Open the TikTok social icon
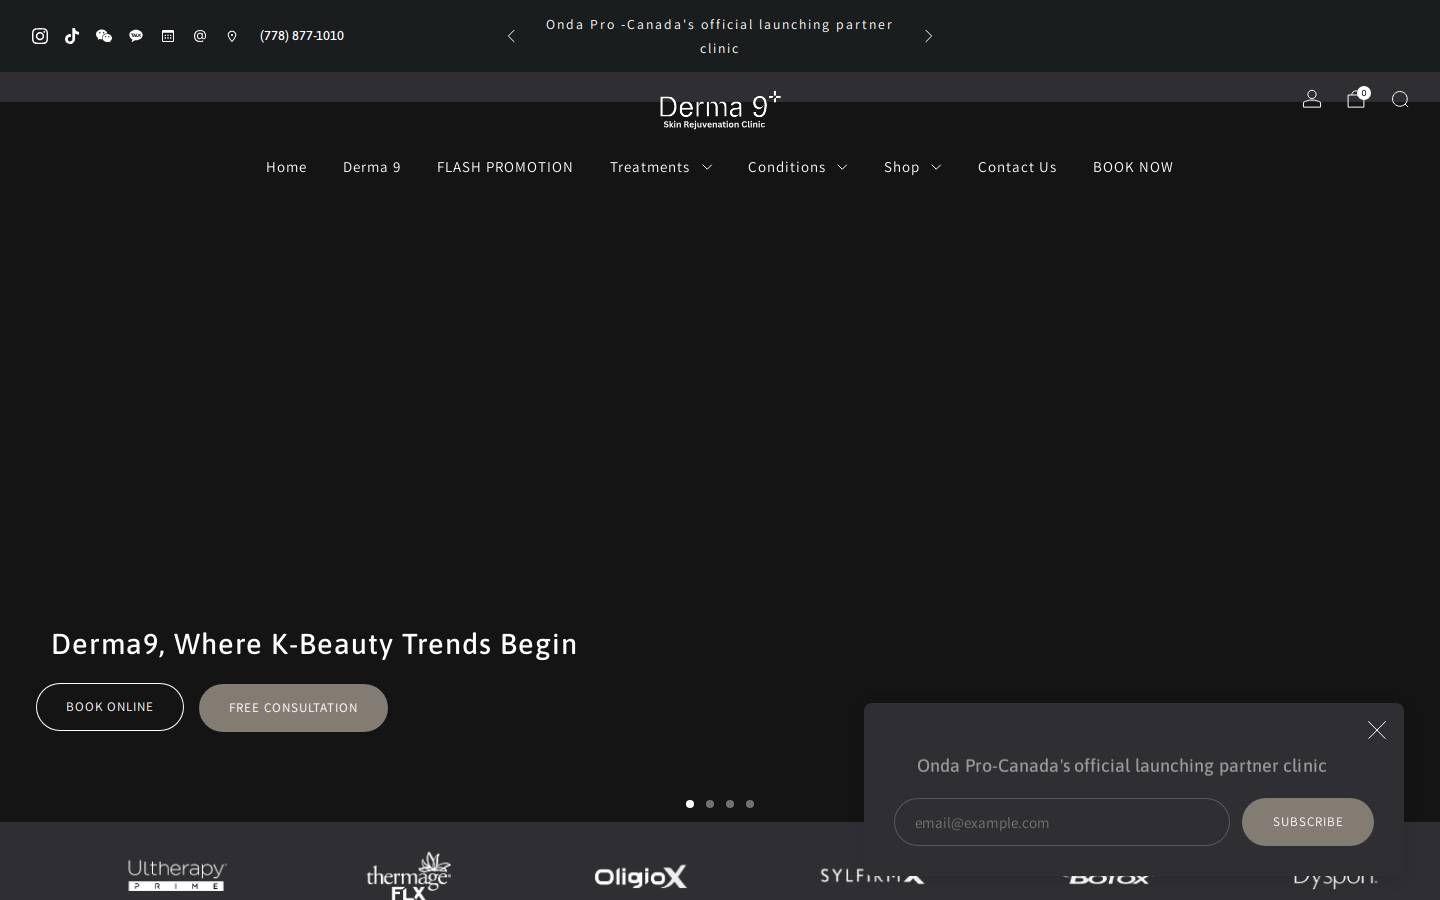The width and height of the screenshot is (1440, 900). point(72,36)
